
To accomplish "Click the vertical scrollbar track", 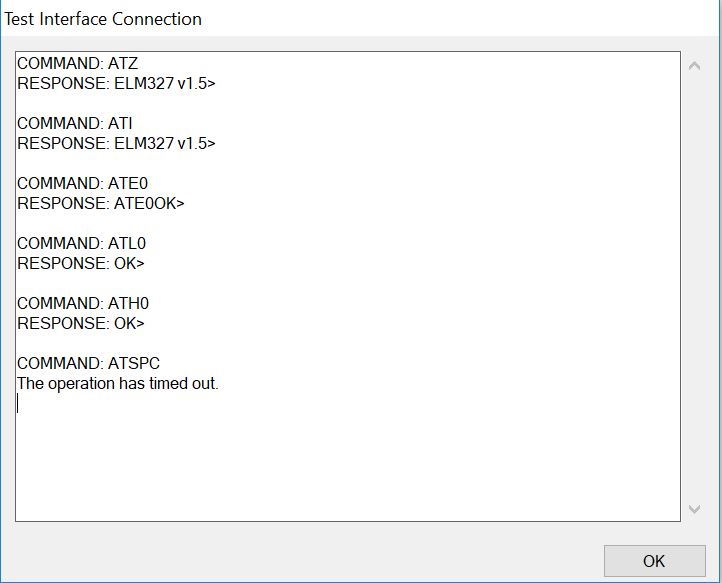I will [694, 290].
